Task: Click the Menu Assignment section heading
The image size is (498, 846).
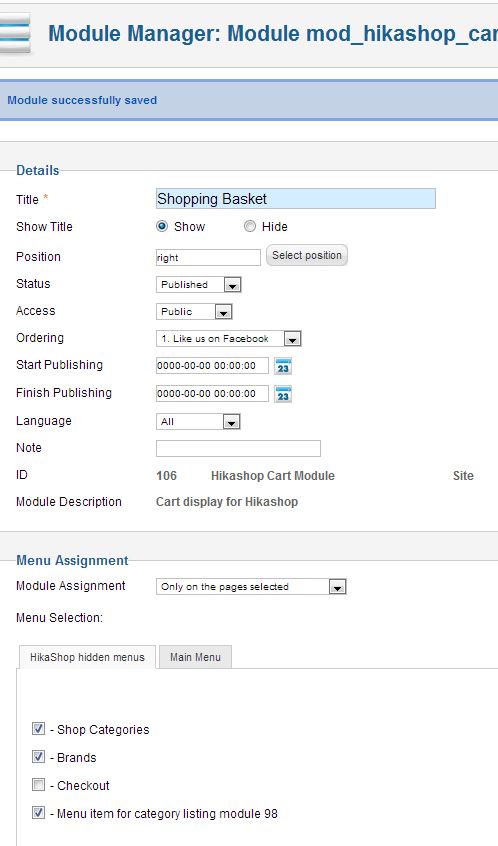Action: pyautogui.click(x=72, y=561)
